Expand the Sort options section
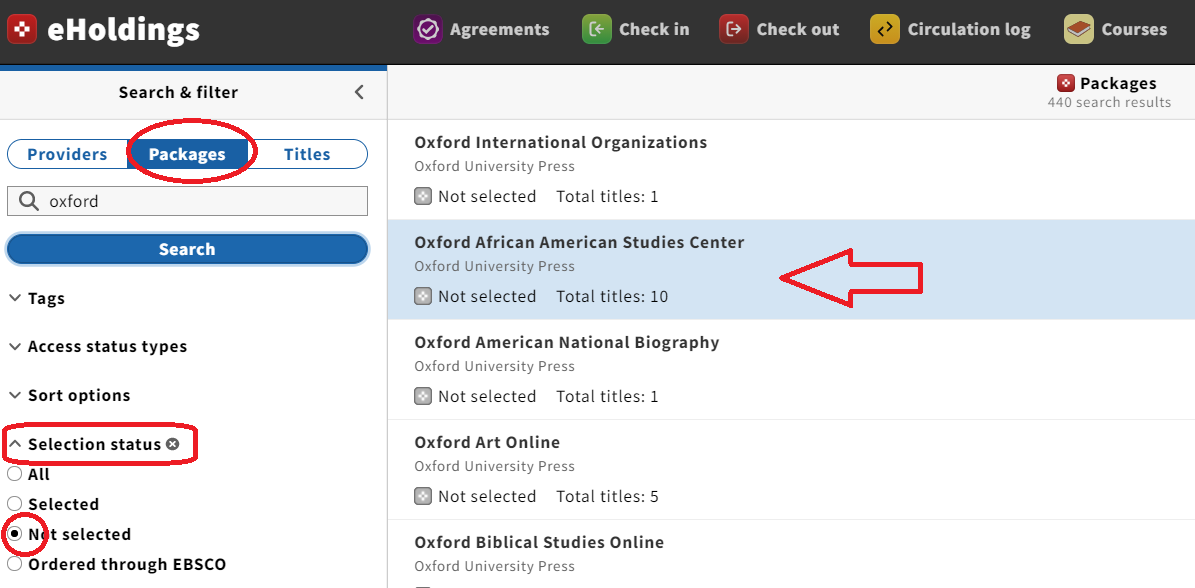 [x=69, y=395]
